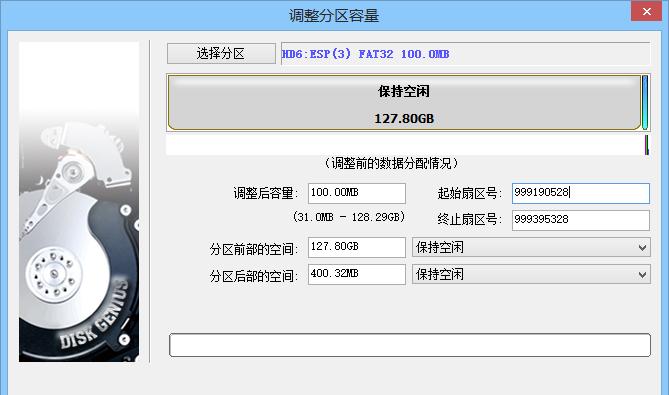Select the HD6:ESP(3) FAT32 partition label field
Image resolution: width=669 pixels, height=395 pixels.
tap(465, 54)
